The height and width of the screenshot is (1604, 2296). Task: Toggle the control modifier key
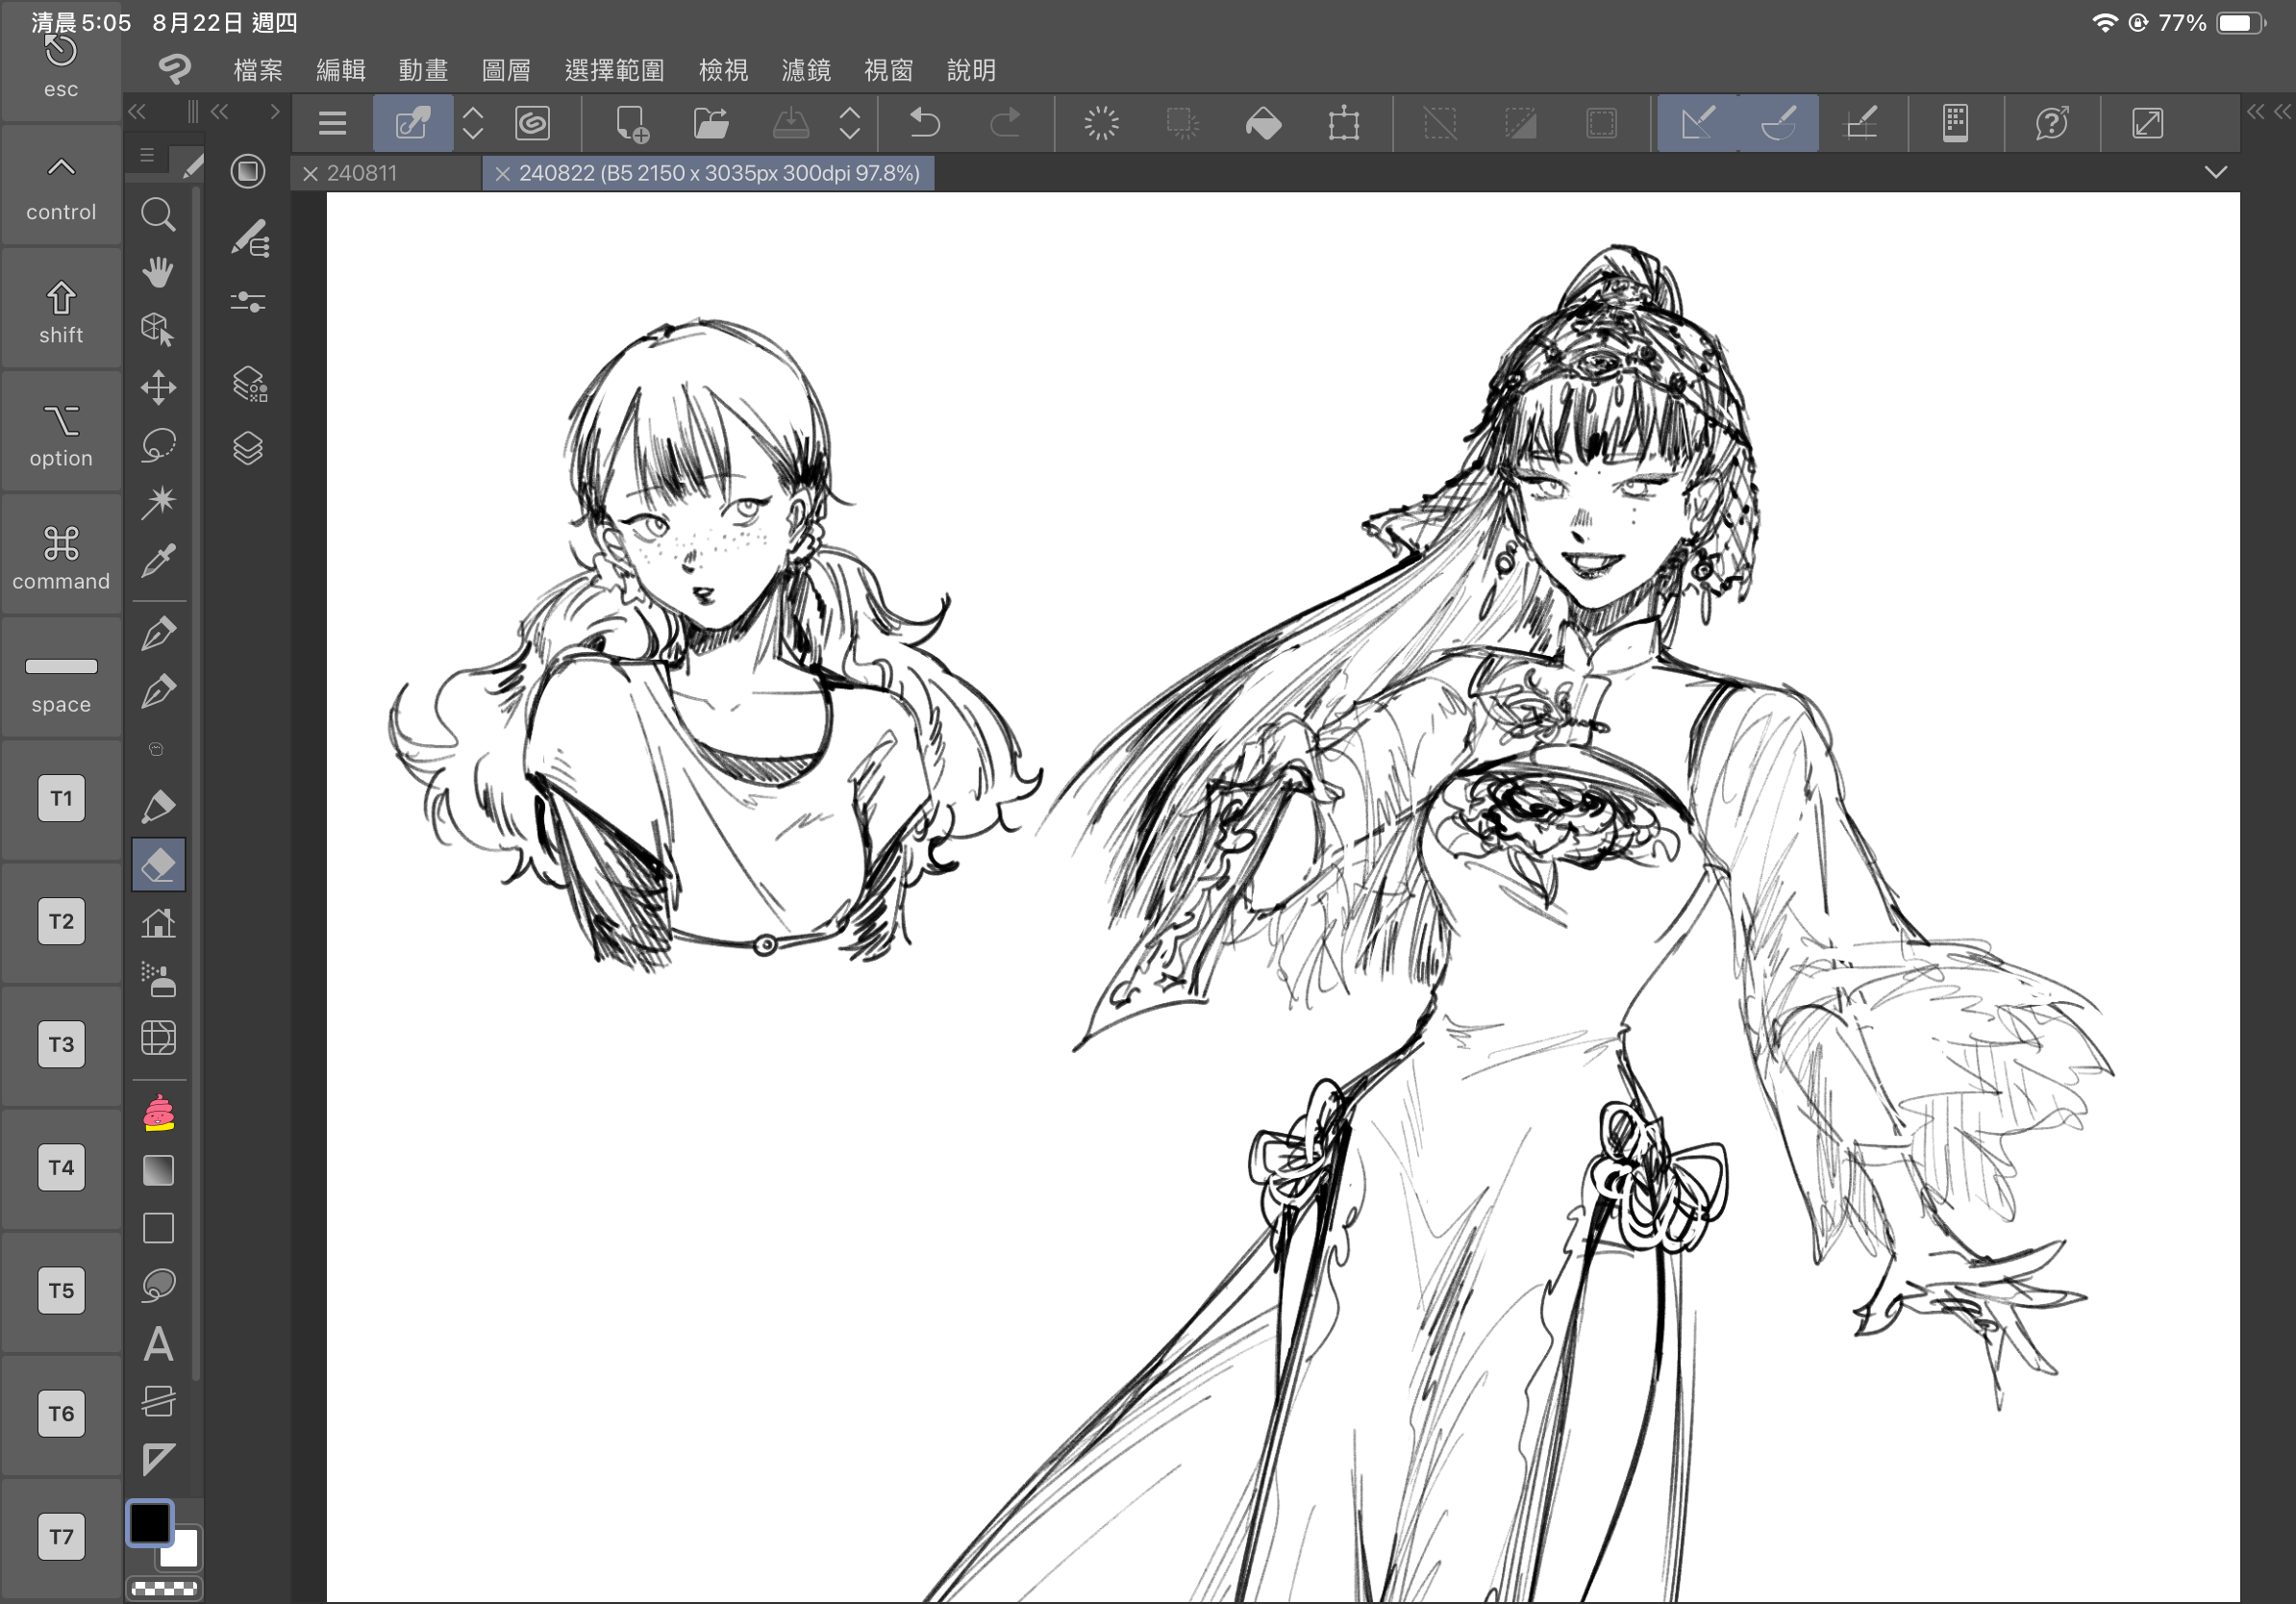[x=61, y=186]
